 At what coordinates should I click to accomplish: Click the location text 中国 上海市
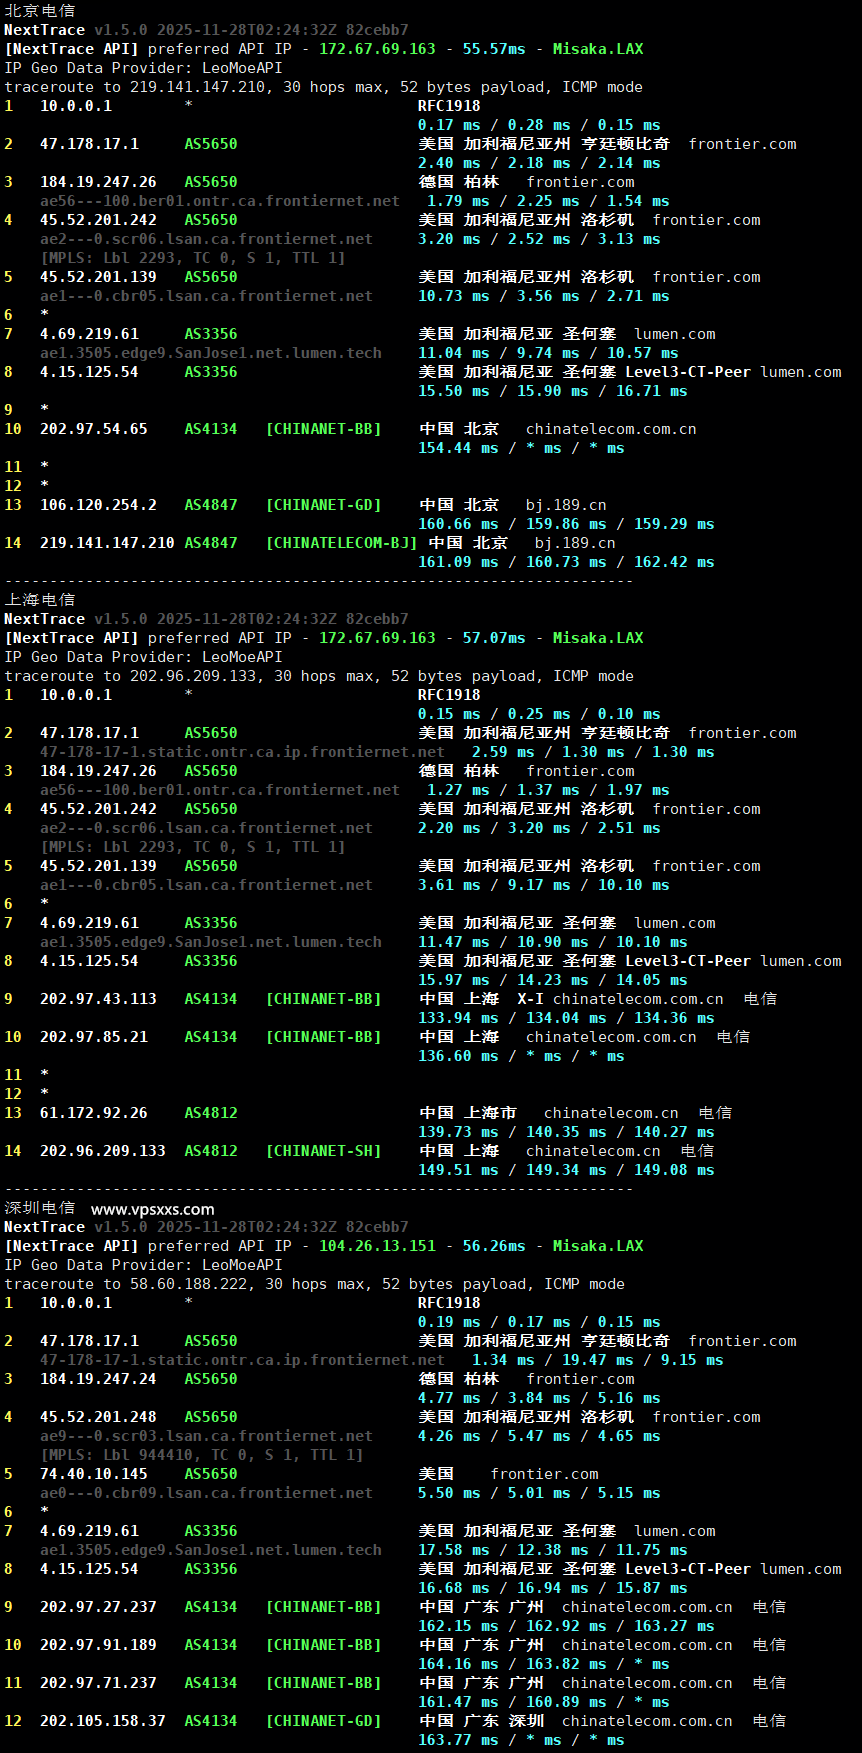[467, 1113]
